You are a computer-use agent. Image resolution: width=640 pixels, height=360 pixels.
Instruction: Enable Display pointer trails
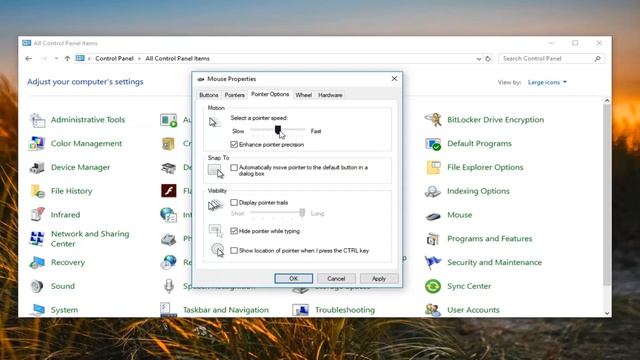(234, 202)
